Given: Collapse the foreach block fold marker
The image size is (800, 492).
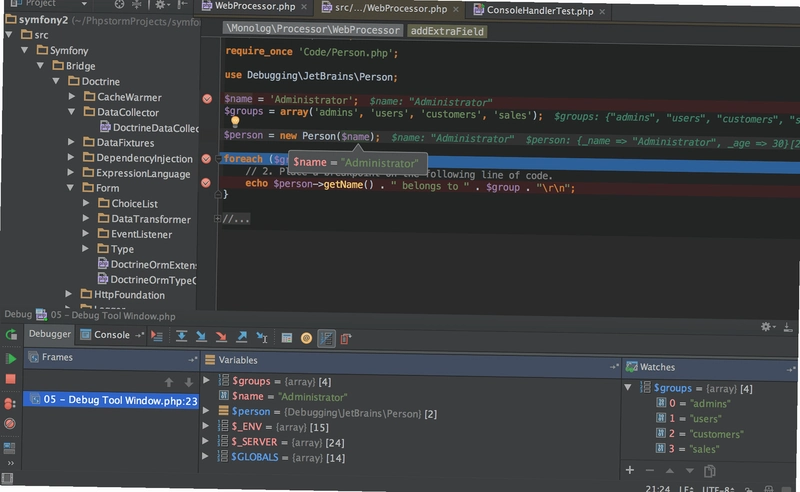Looking at the screenshot, I should coord(218,159).
